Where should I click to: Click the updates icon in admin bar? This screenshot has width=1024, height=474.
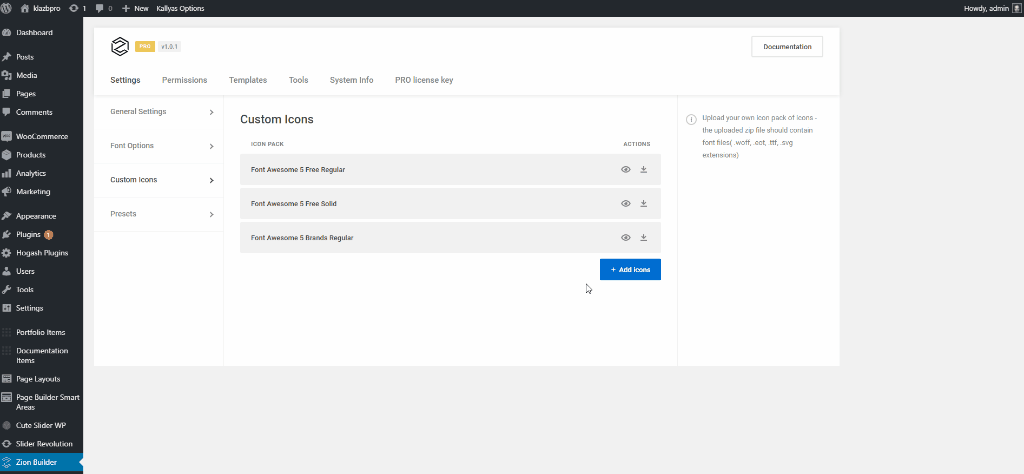click(73, 8)
